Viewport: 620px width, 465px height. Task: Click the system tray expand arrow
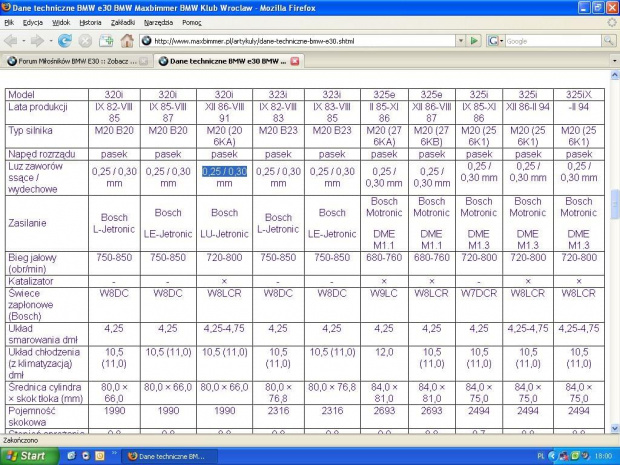[x=552, y=456]
